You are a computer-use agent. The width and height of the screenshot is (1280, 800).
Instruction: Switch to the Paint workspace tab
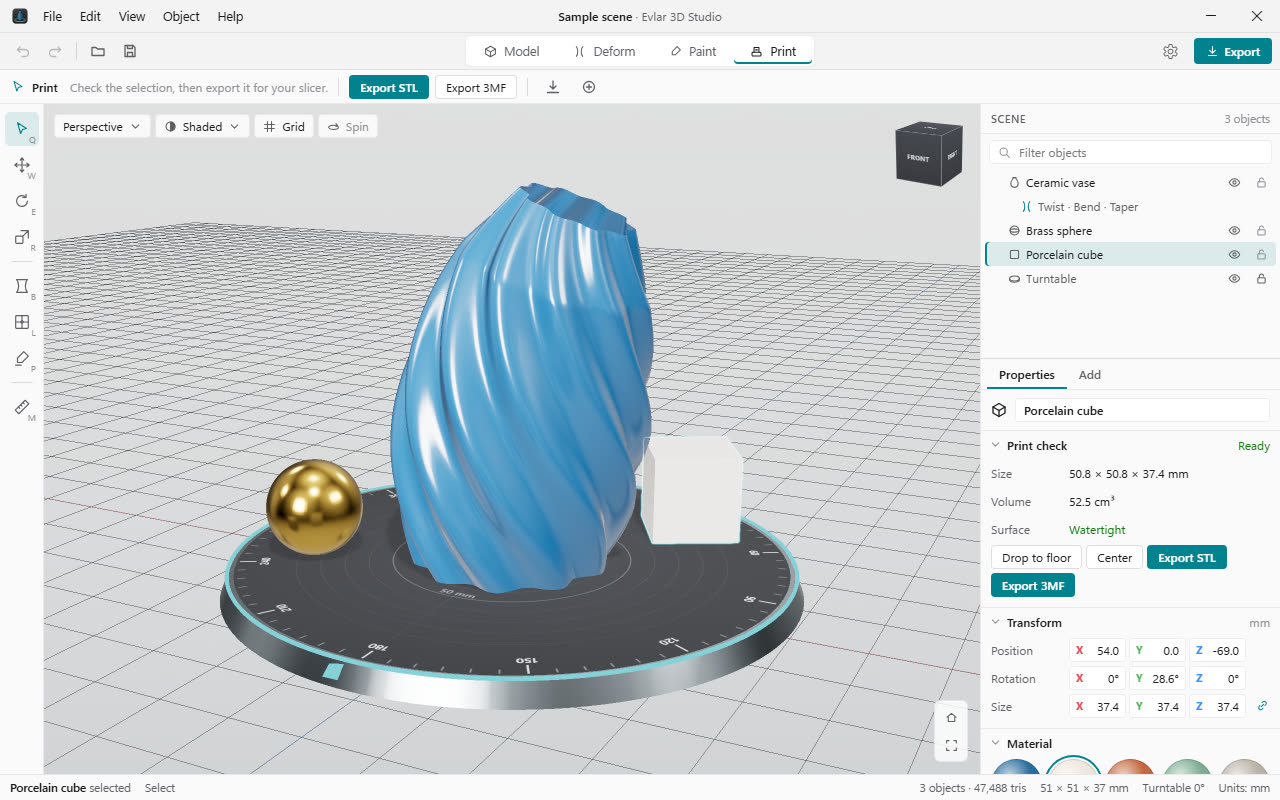(x=693, y=51)
